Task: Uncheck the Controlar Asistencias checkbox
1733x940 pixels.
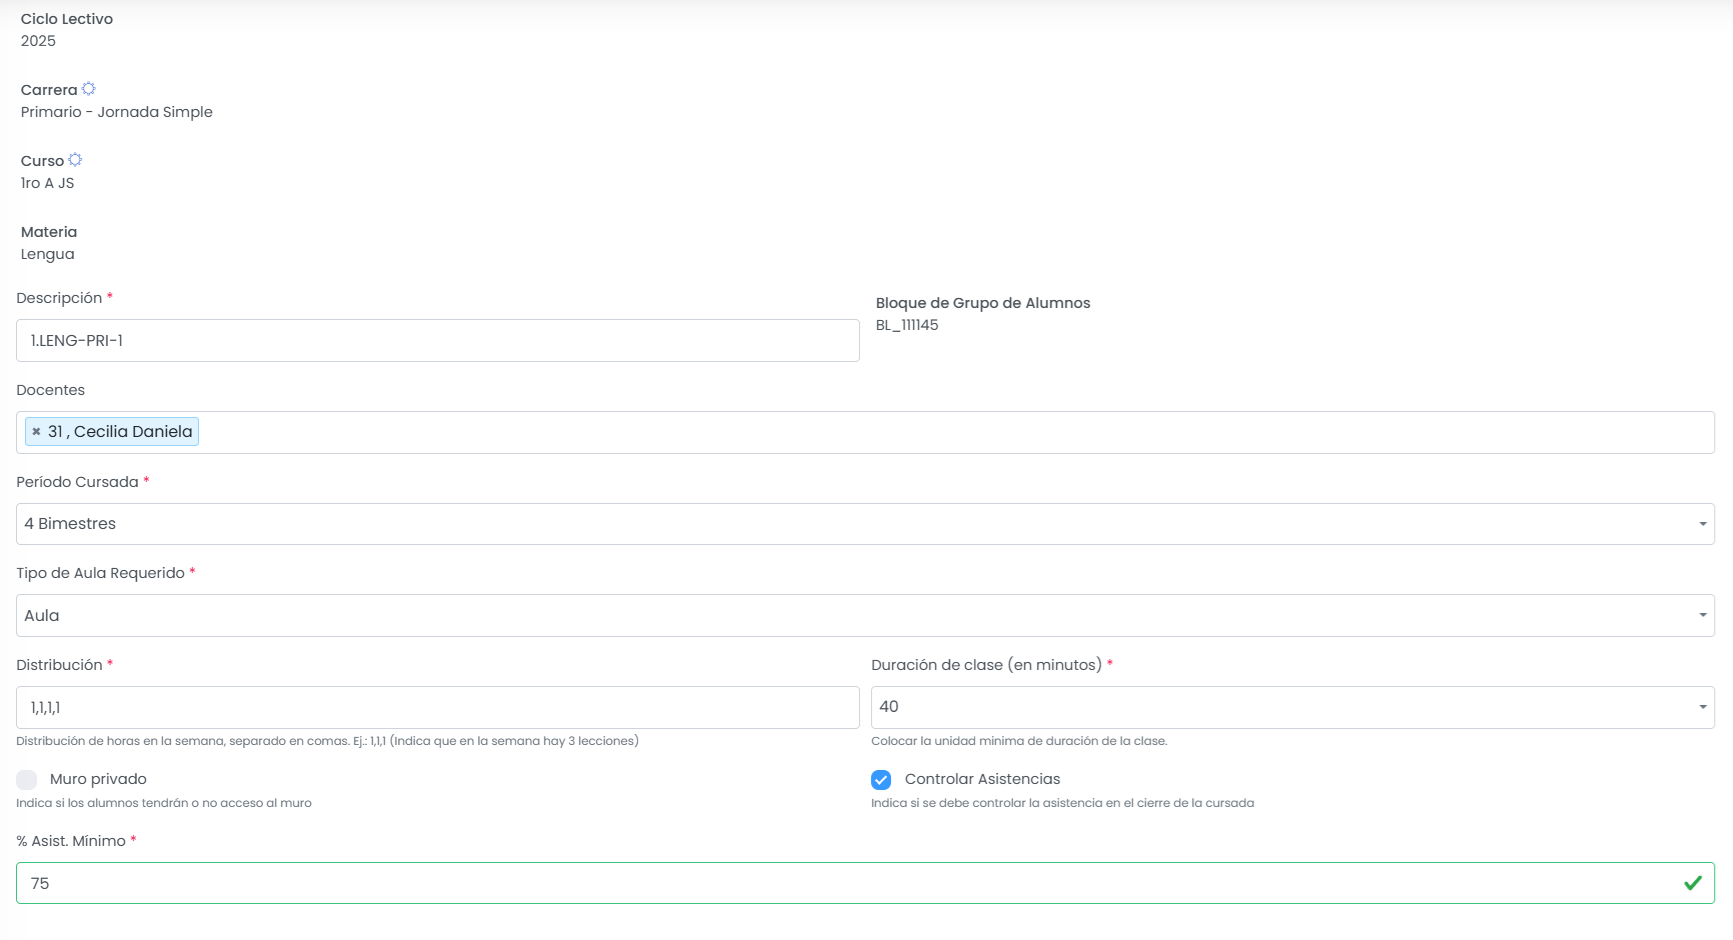Action: pos(881,780)
